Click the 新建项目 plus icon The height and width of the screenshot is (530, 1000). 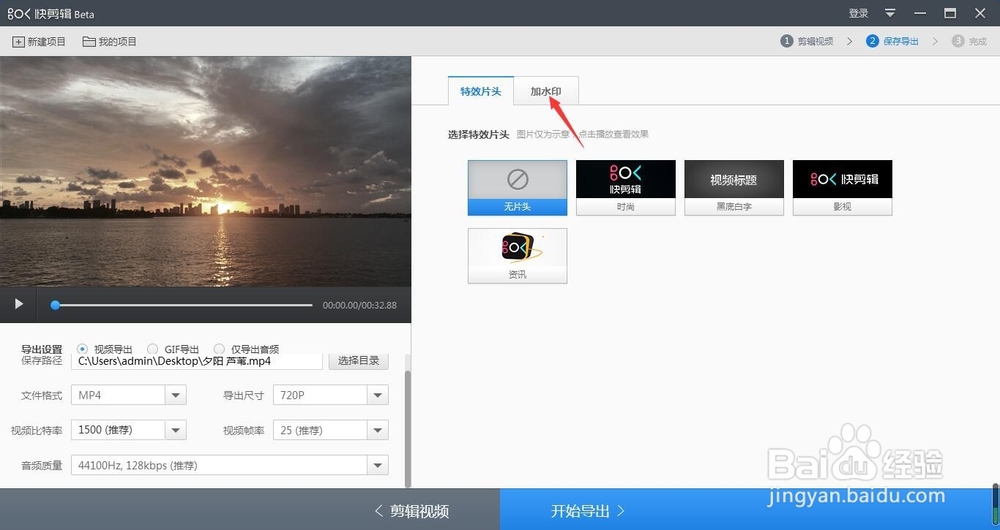pos(18,41)
